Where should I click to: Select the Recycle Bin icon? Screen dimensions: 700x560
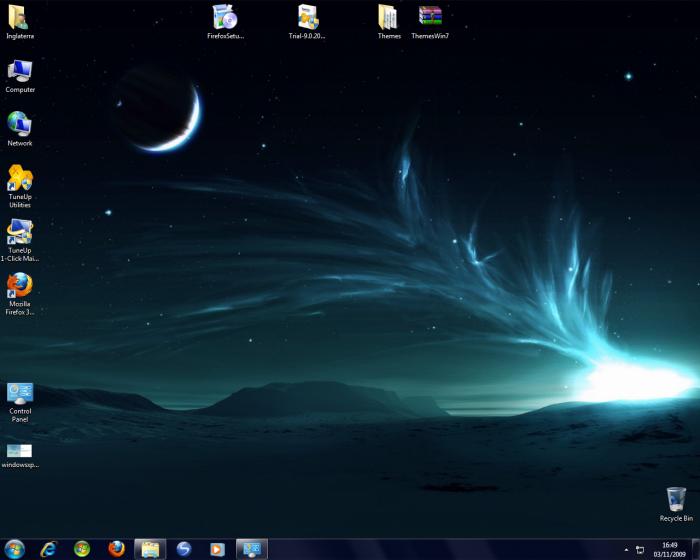tap(676, 505)
